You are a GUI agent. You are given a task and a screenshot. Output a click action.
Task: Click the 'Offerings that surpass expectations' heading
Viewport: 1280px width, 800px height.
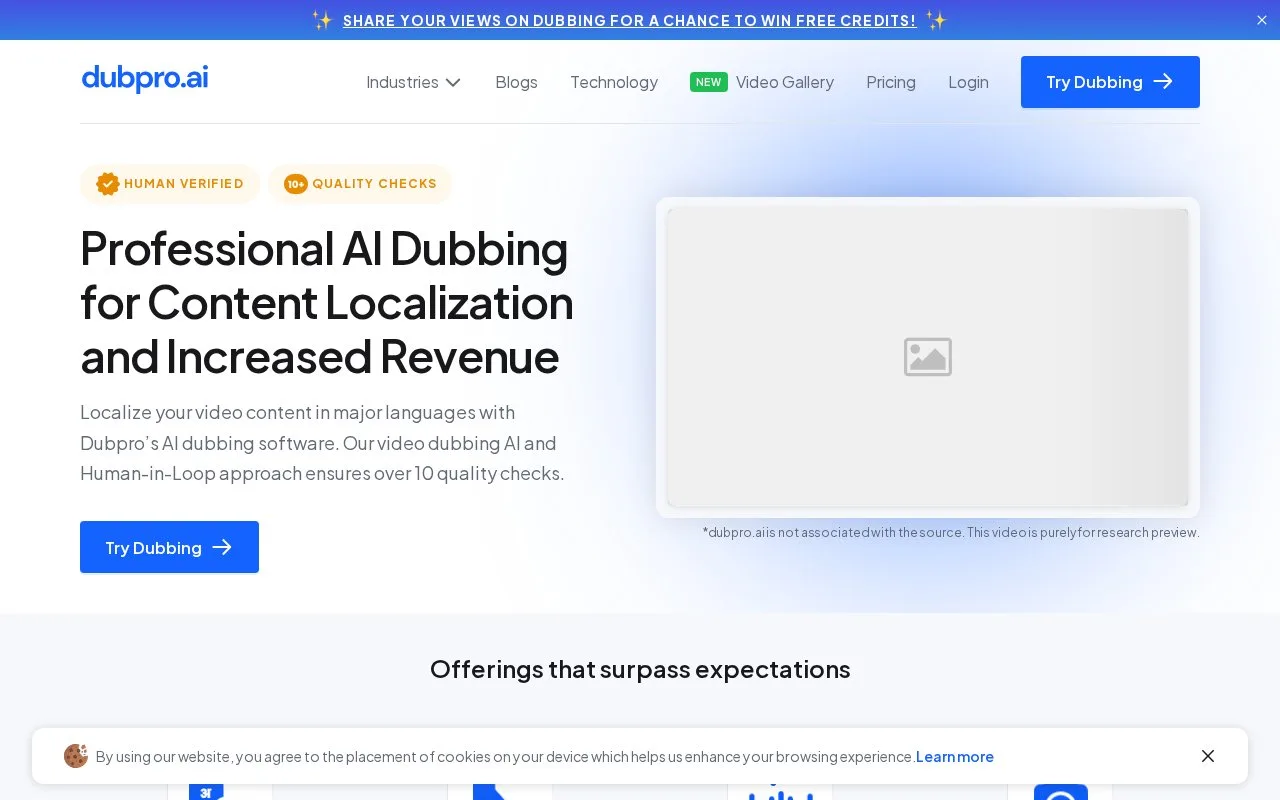[640, 669]
